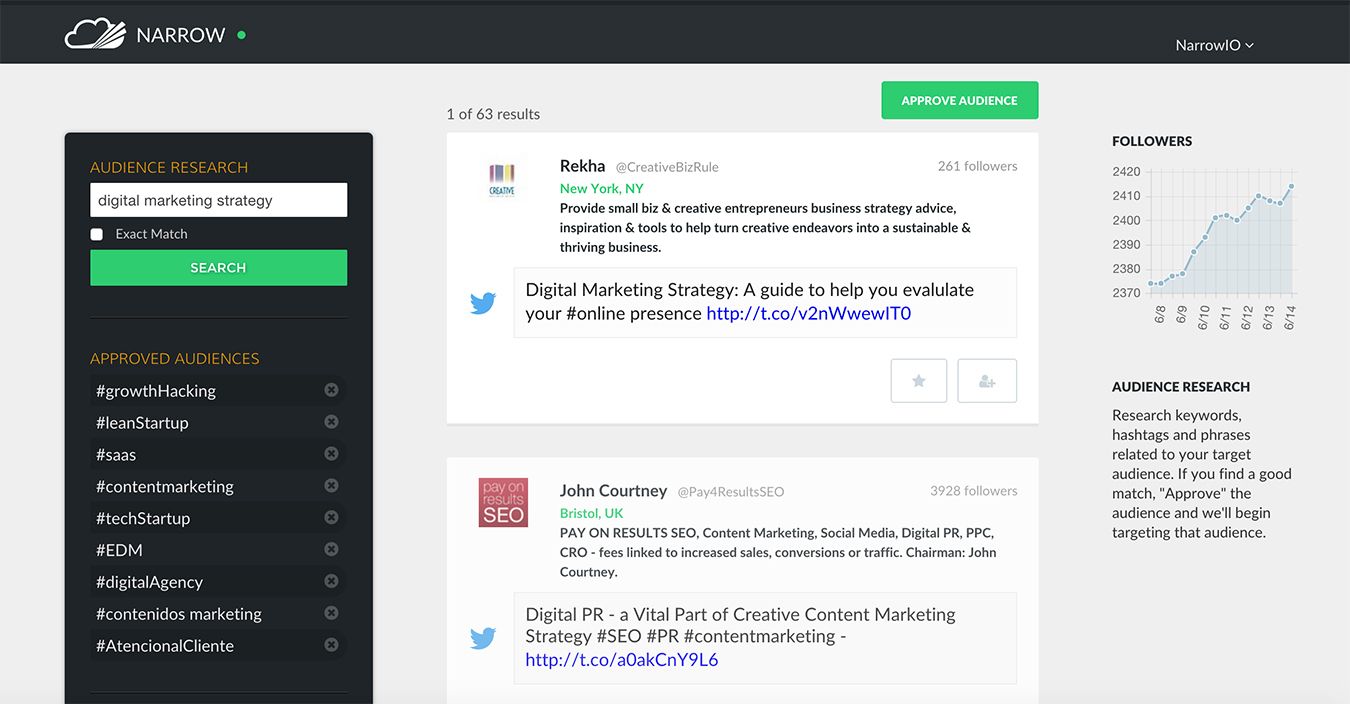Click the Pay On Results SEO avatar
Image resolution: width=1350 pixels, height=704 pixels.
coord(503,502)
